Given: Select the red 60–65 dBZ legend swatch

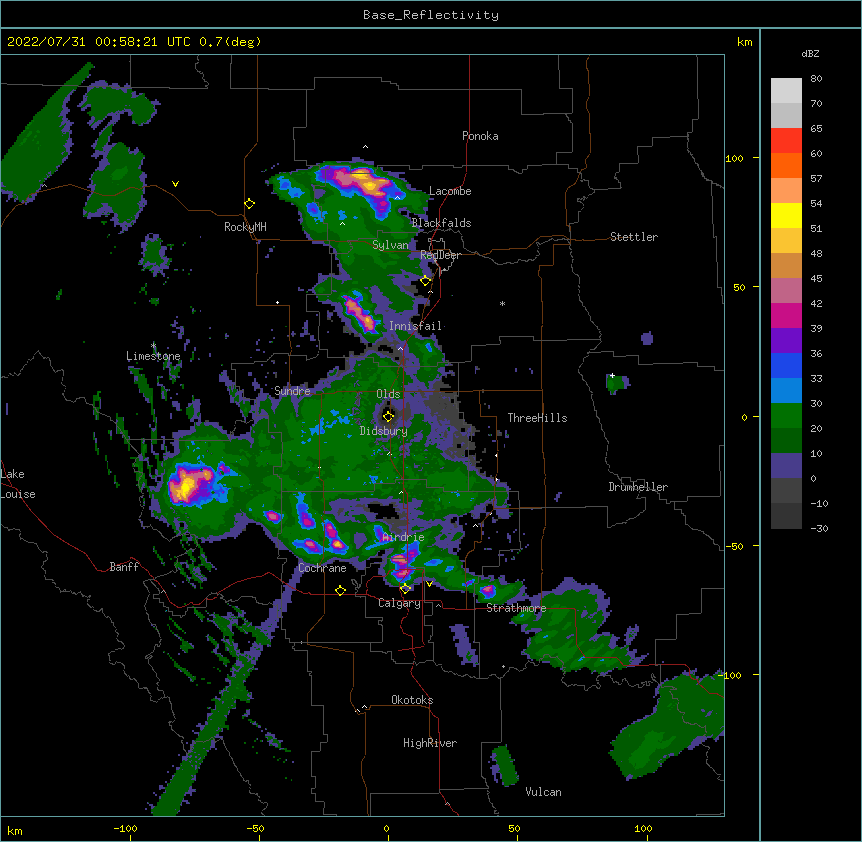Looking at the screenshot, I should point(786,141).
